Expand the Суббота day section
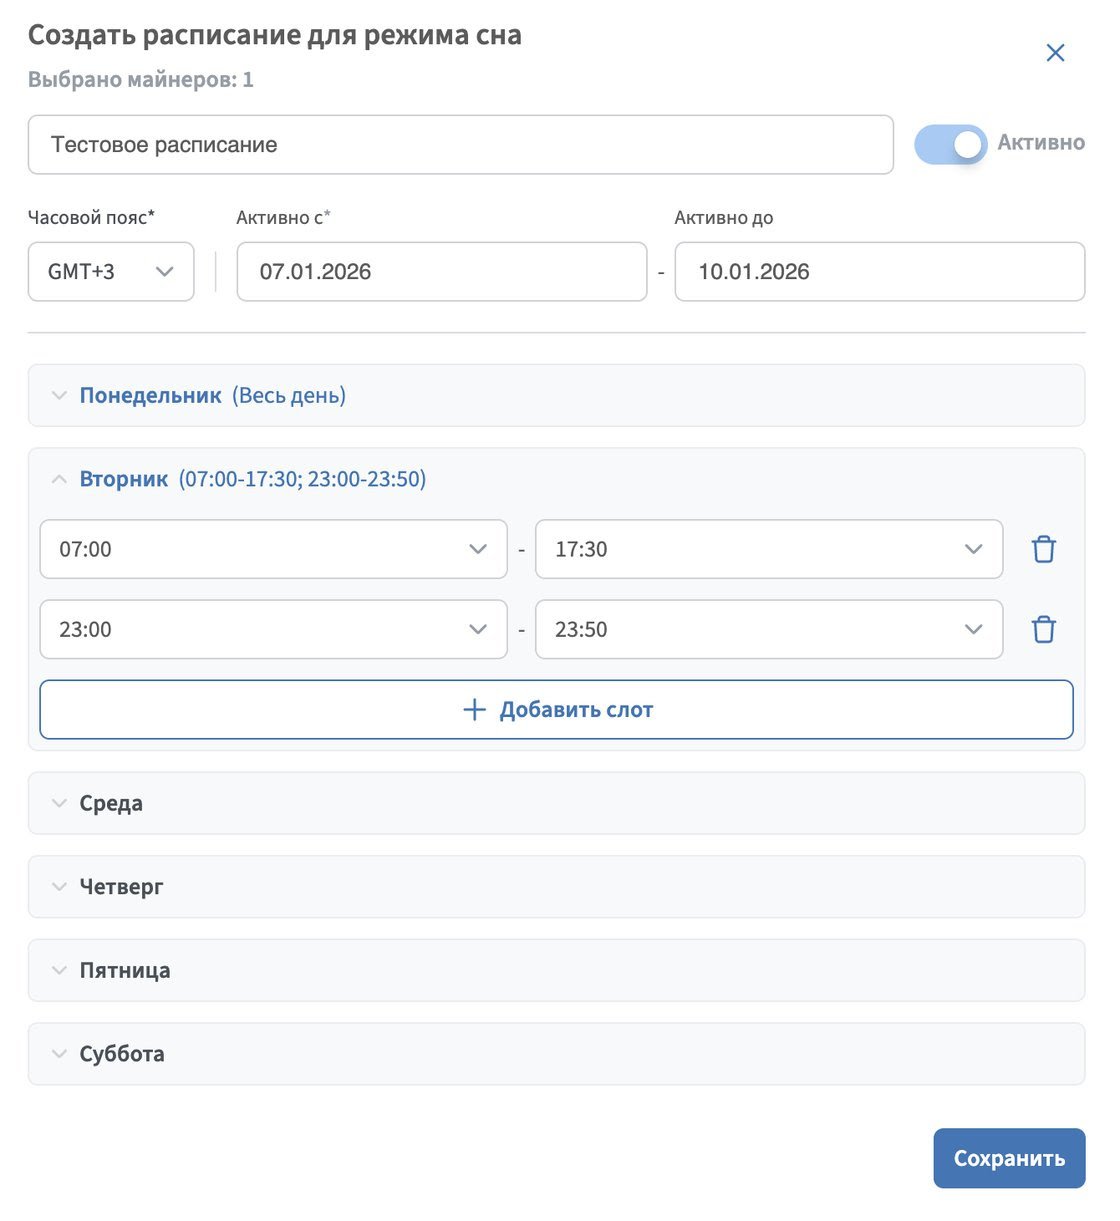The image size is (1120, 1221). tap(122, 1054)
